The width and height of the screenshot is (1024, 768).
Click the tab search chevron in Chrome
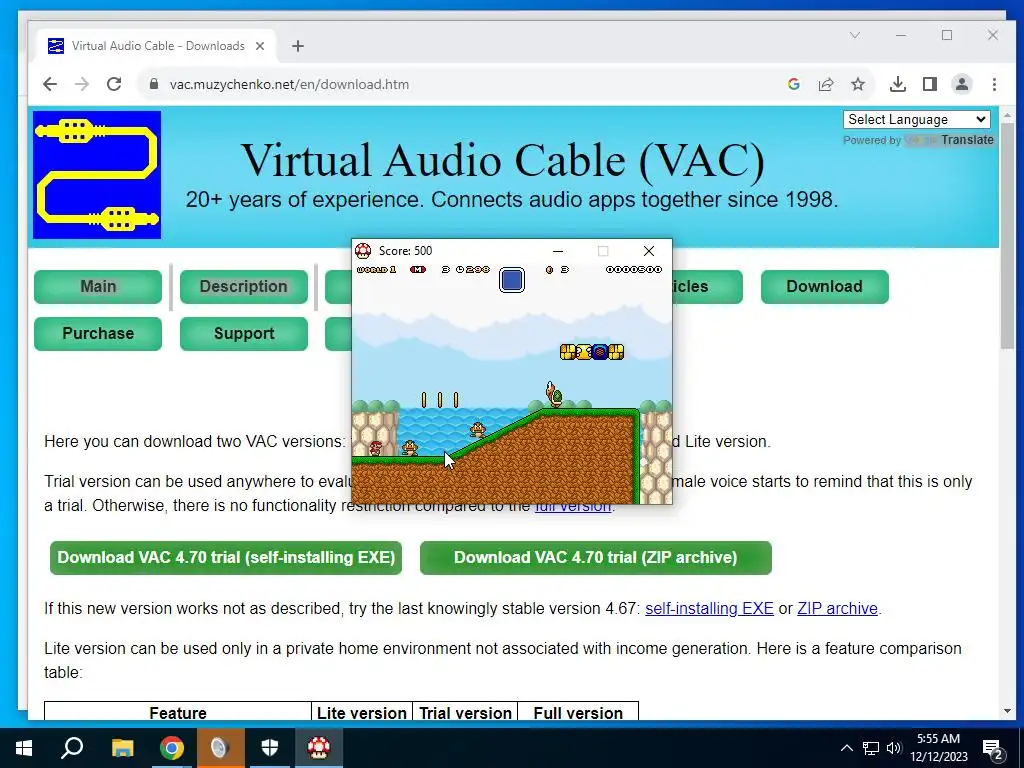tap(855, 35)
